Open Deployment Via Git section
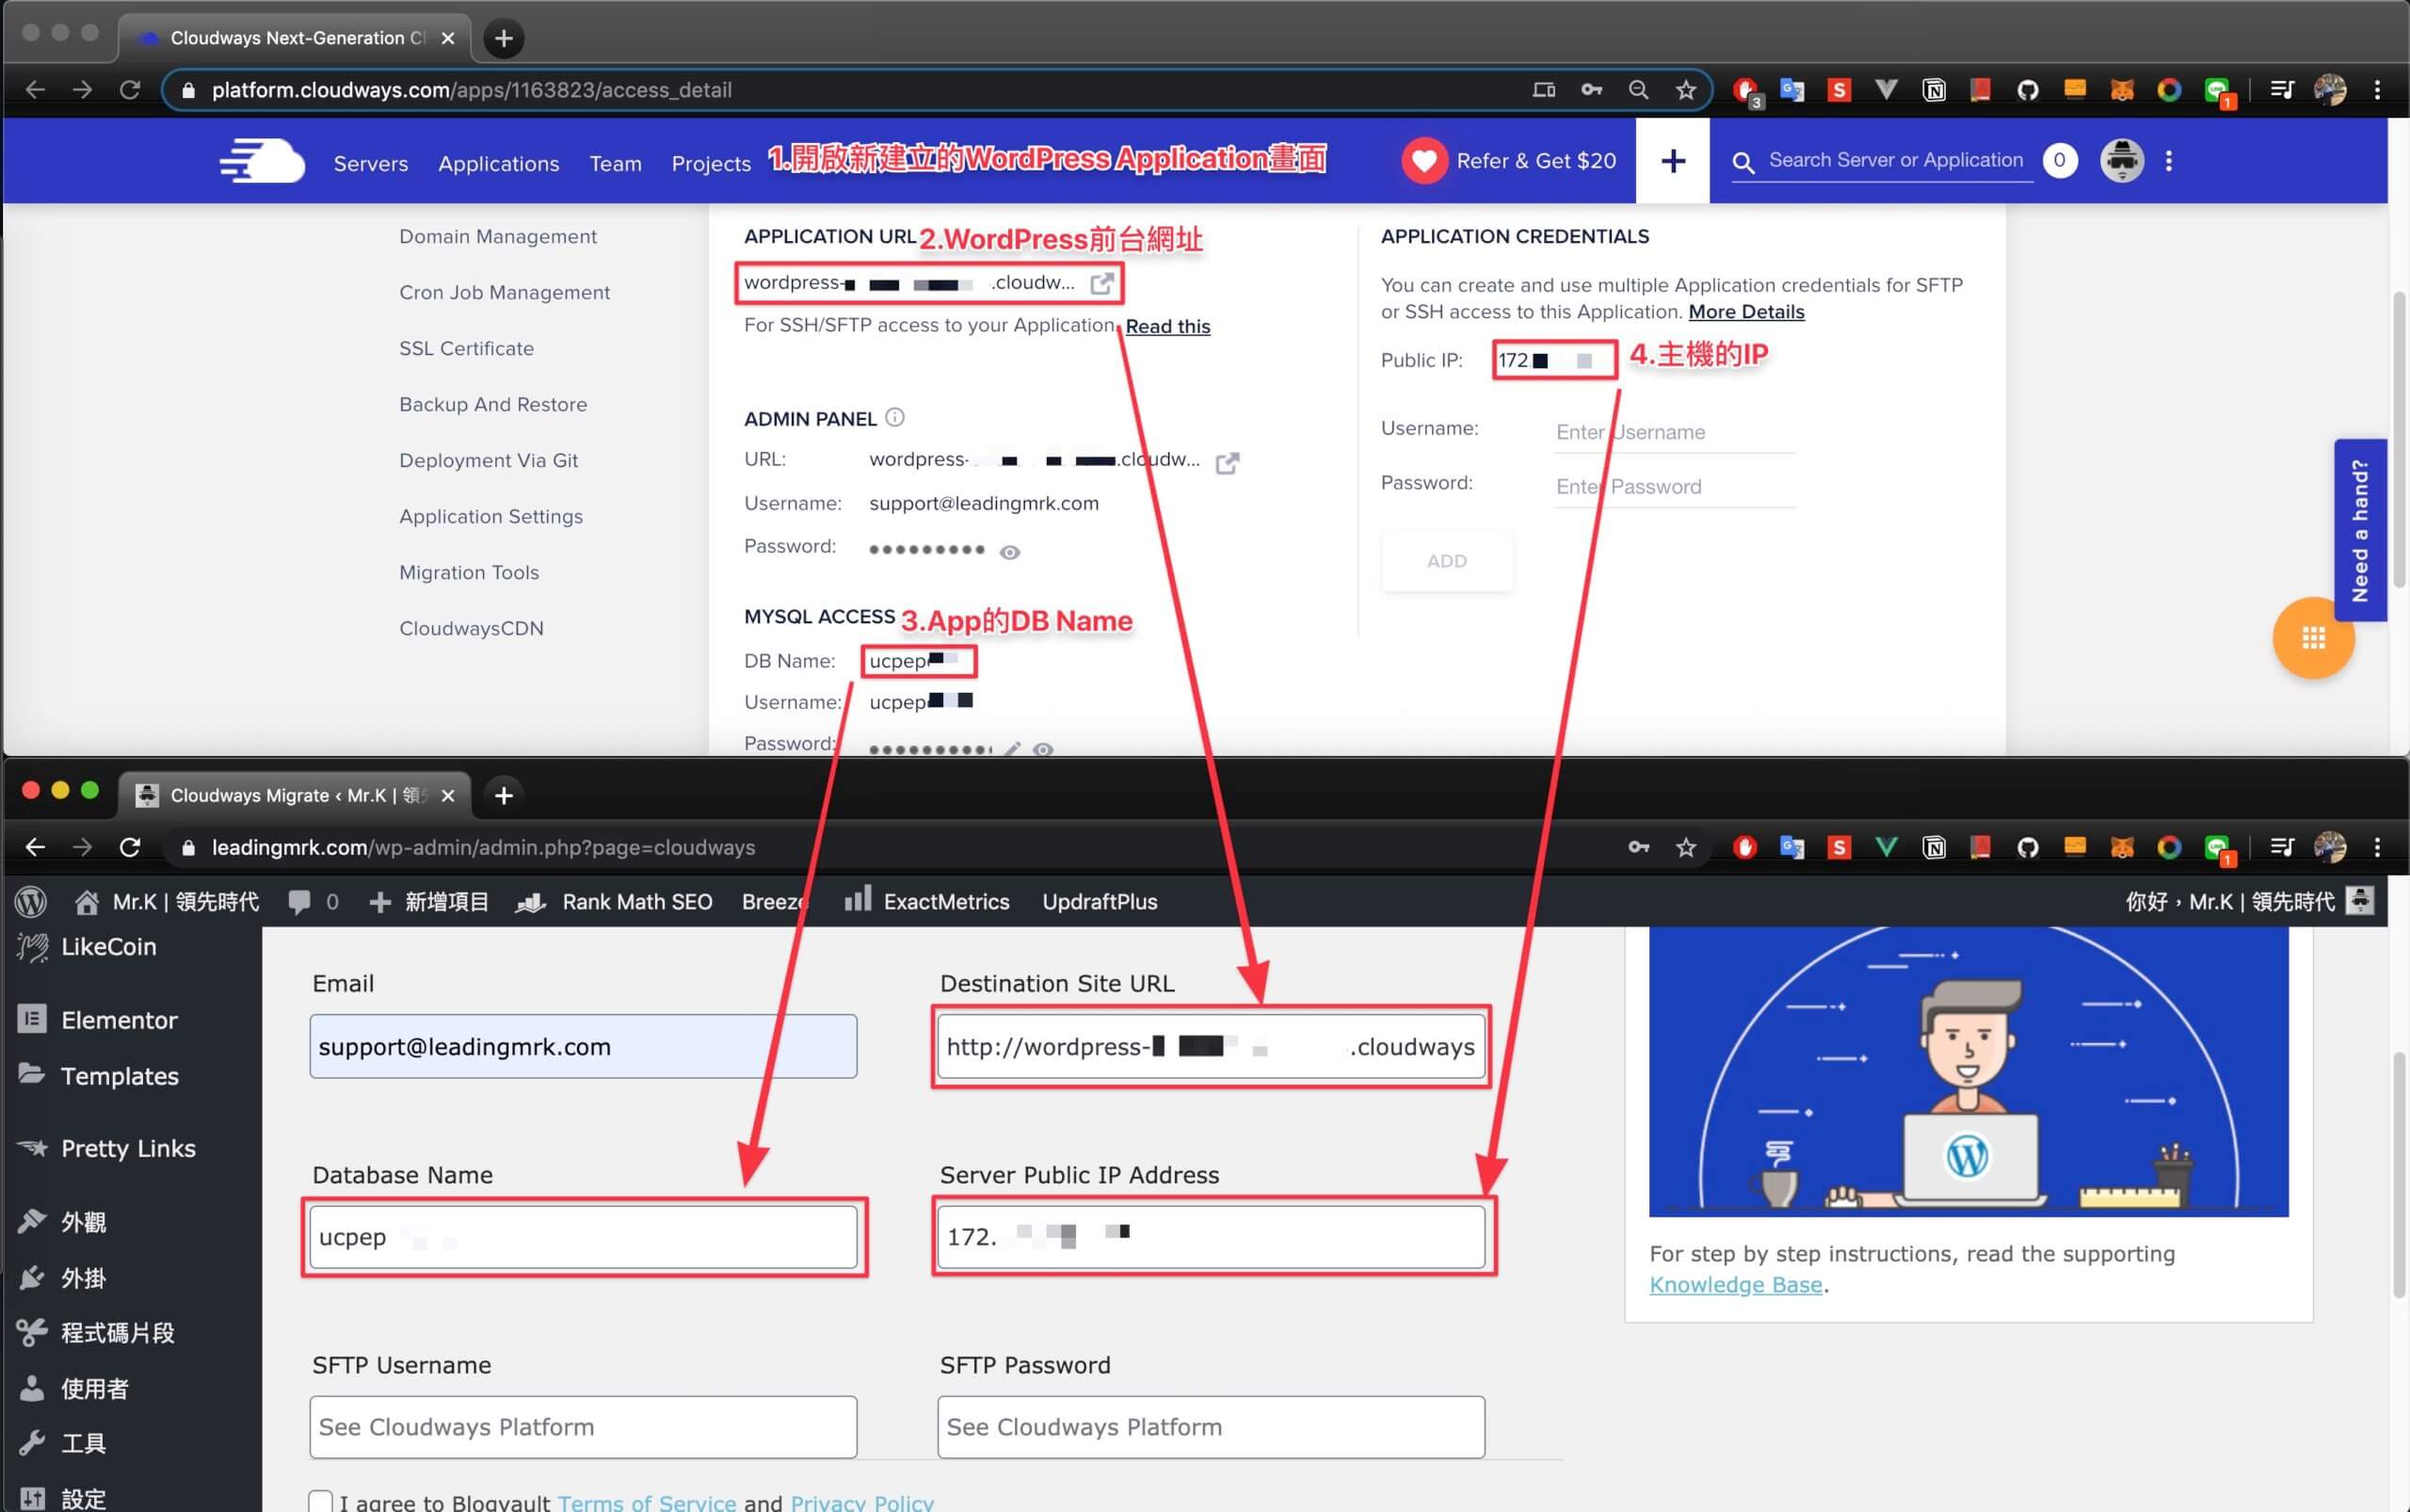This screenshot has width=2410, height=1512. [x=489, y=460]
